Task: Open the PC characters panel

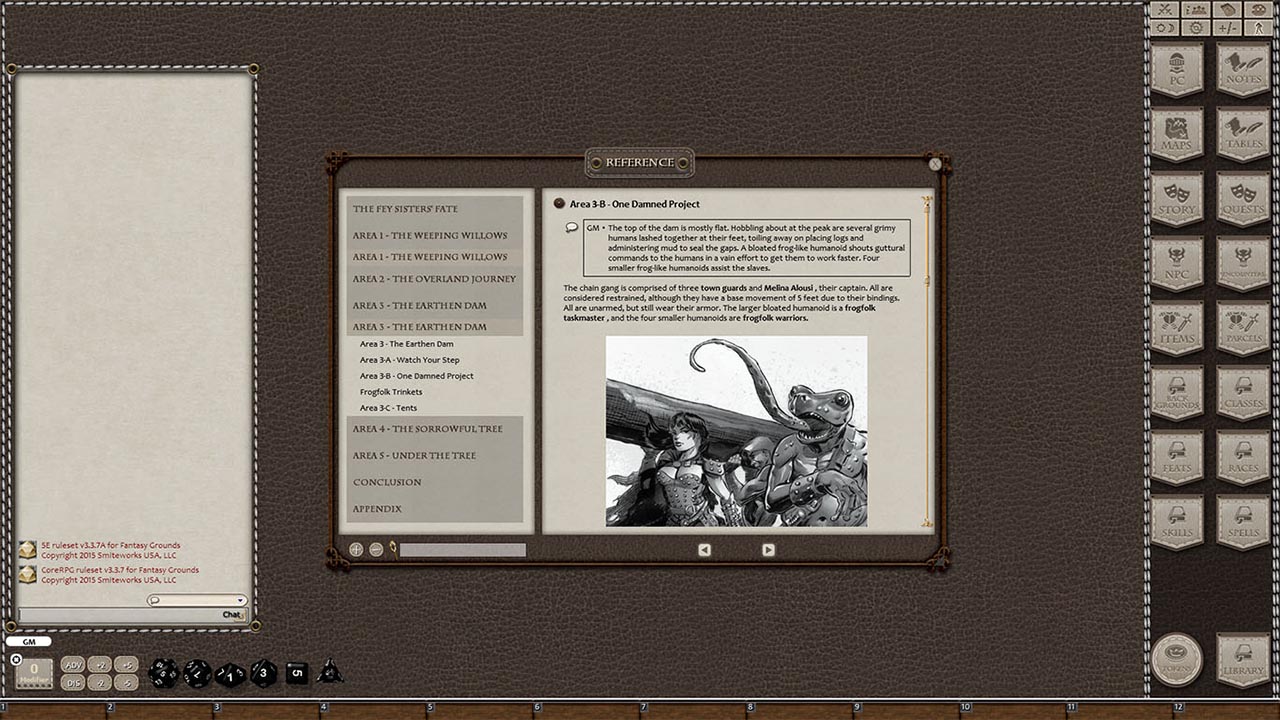Action: pyautogui.click(x=1177, y=68)
